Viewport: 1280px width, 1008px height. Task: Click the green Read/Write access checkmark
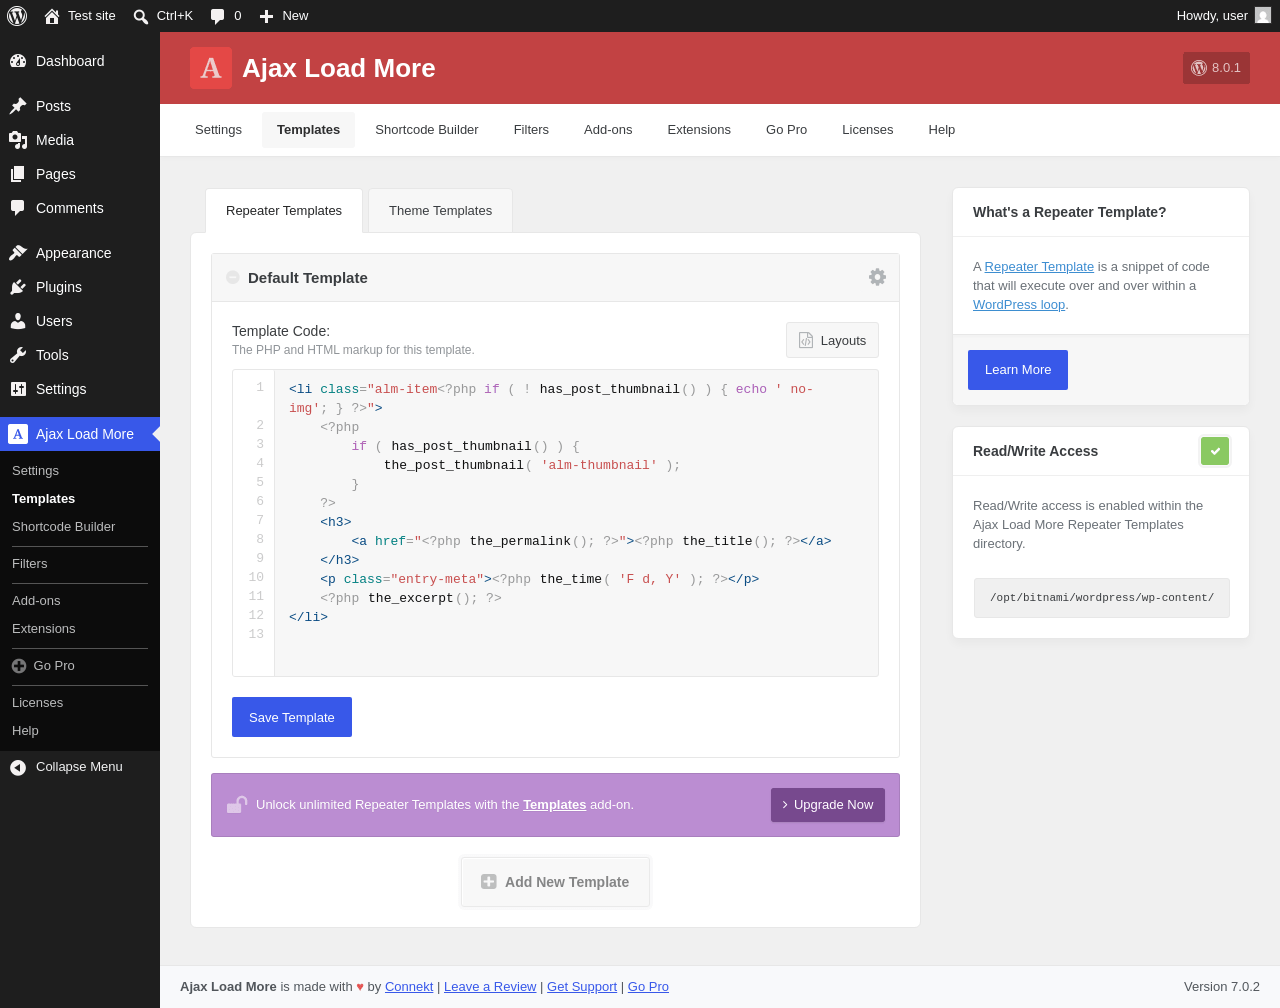tap(1215, 451)
